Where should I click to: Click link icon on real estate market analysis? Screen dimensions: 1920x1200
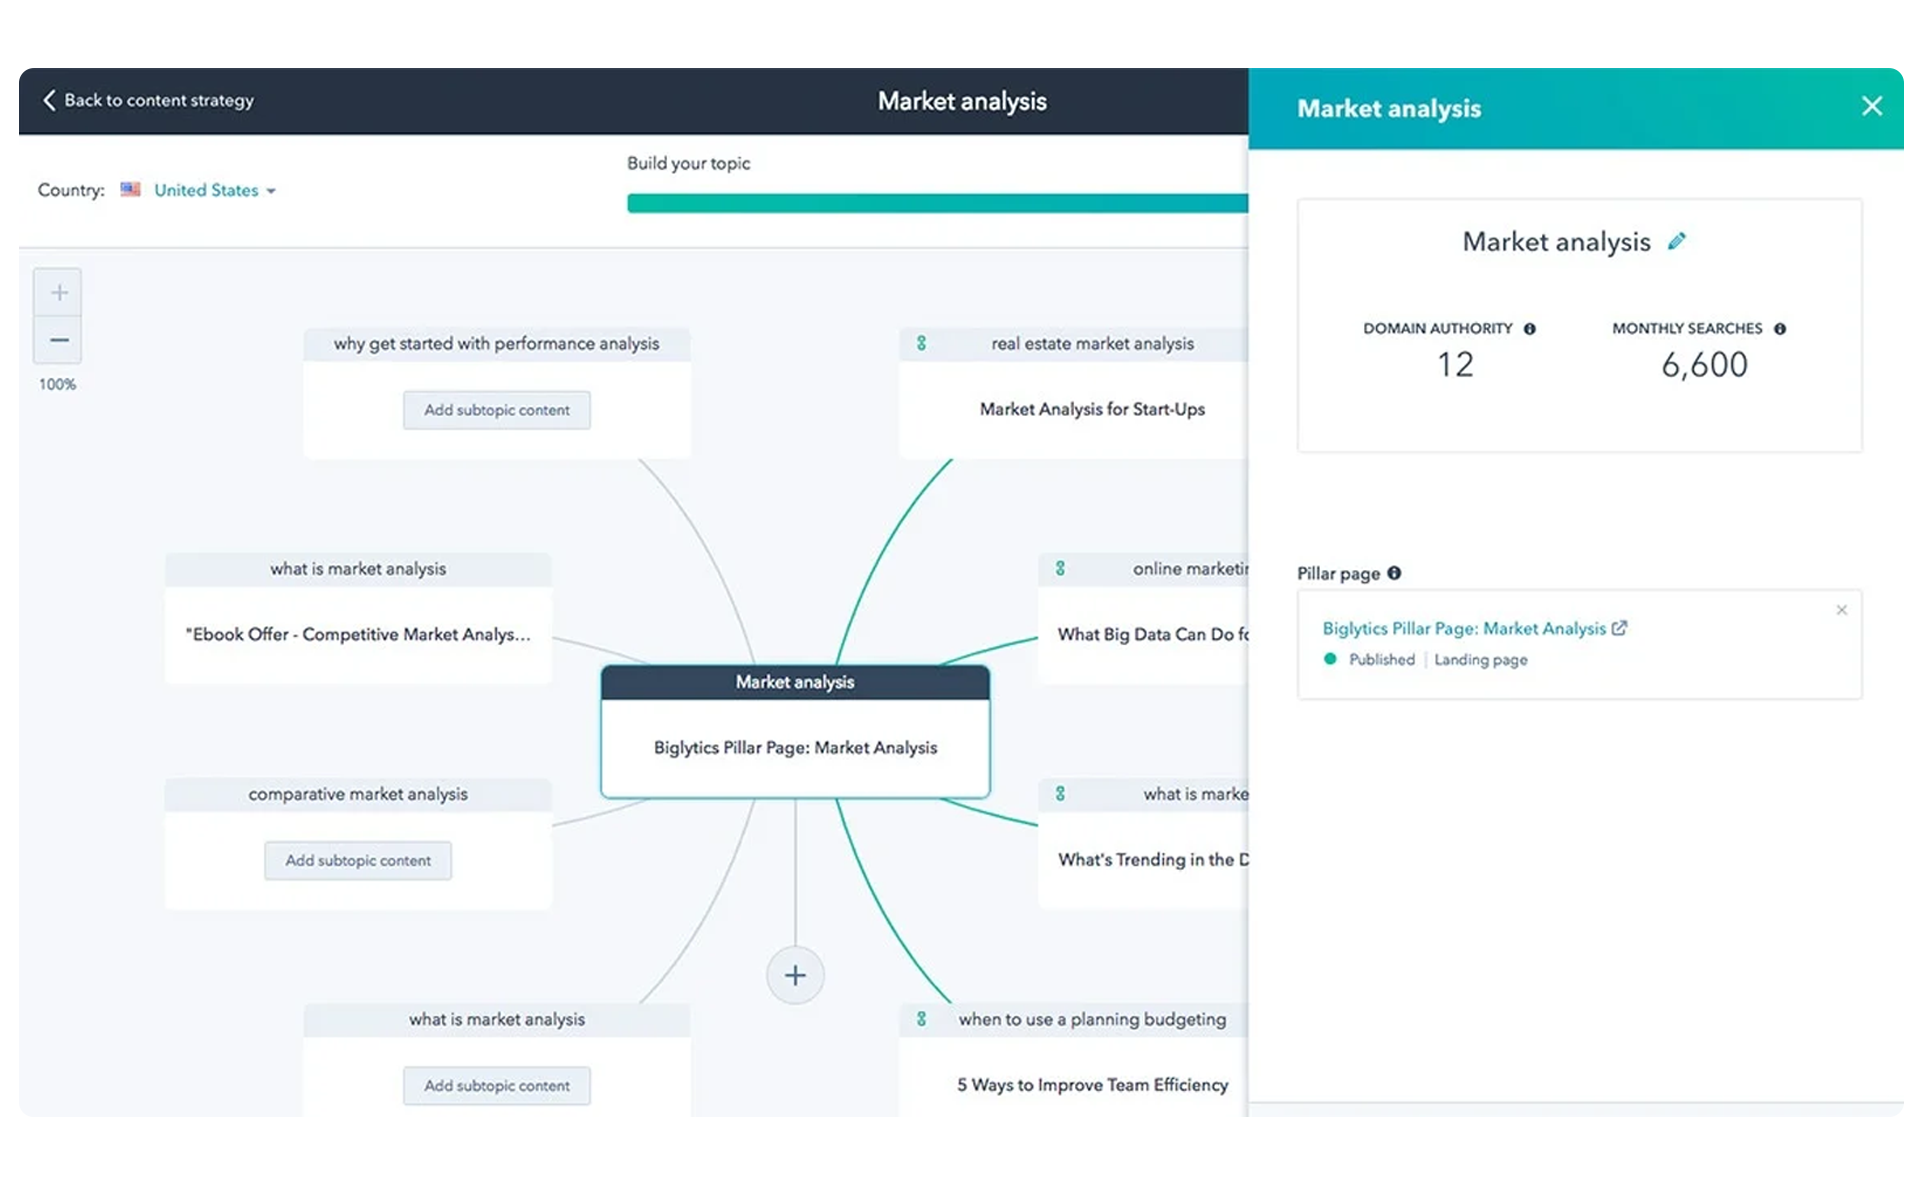pyautogui.click(x=921, y=343)
